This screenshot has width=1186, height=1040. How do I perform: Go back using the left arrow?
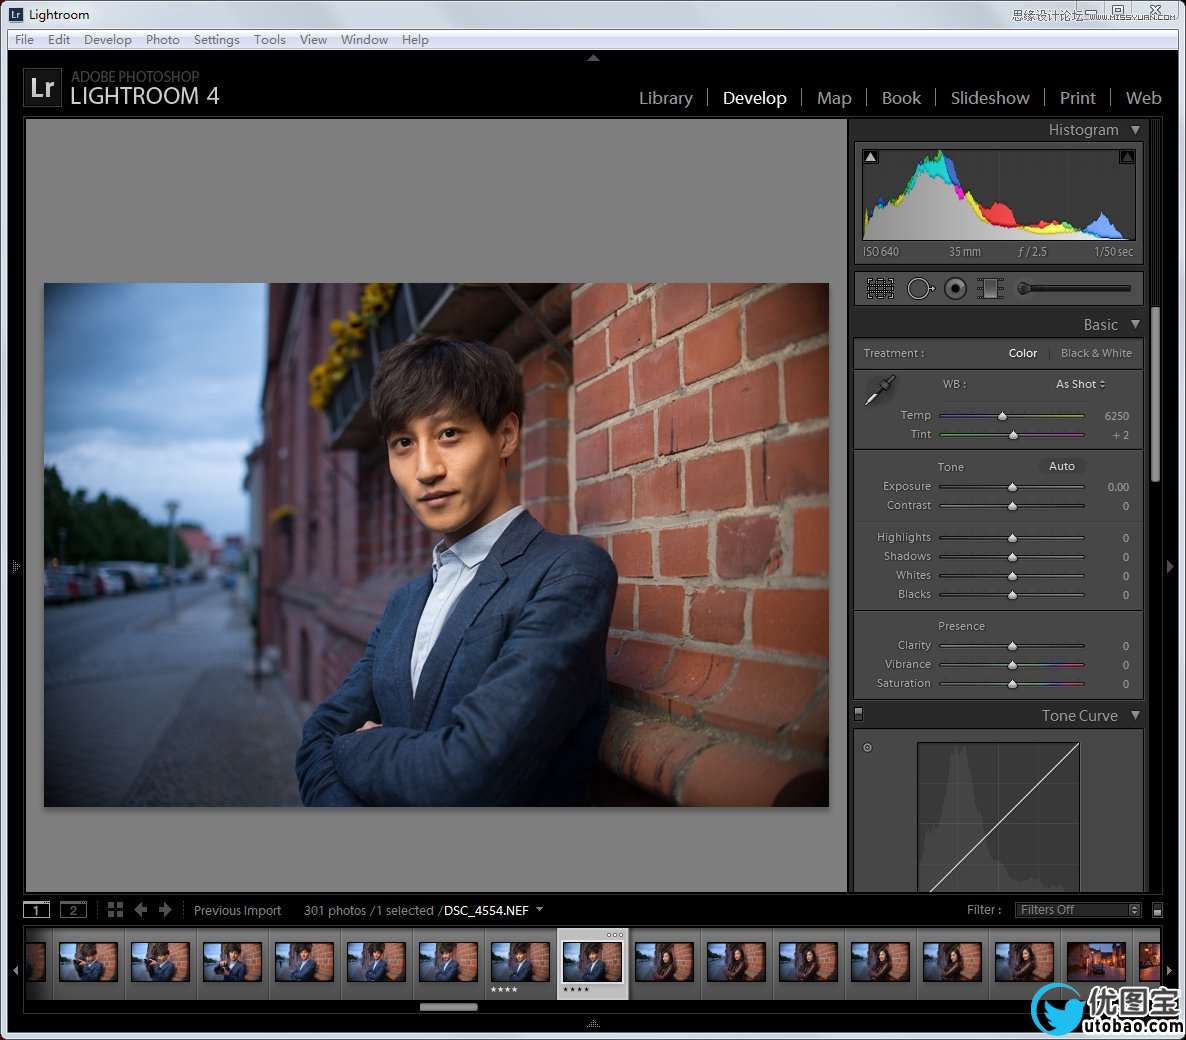pos(141,909)
